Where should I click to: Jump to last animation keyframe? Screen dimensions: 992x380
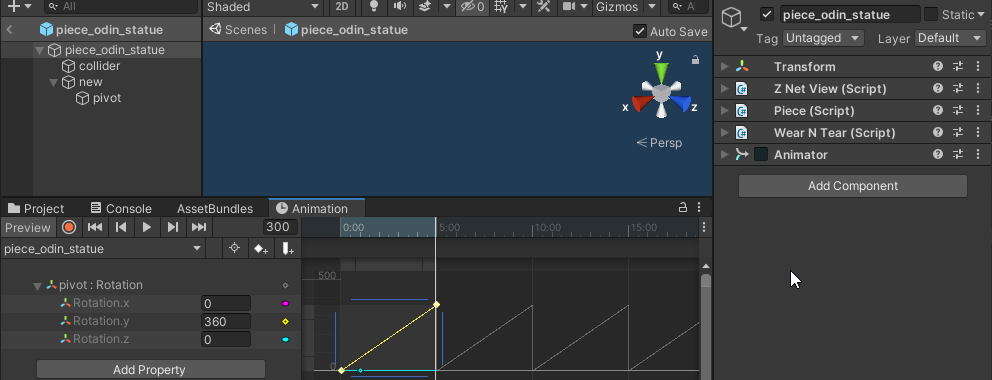coord(199,227)
